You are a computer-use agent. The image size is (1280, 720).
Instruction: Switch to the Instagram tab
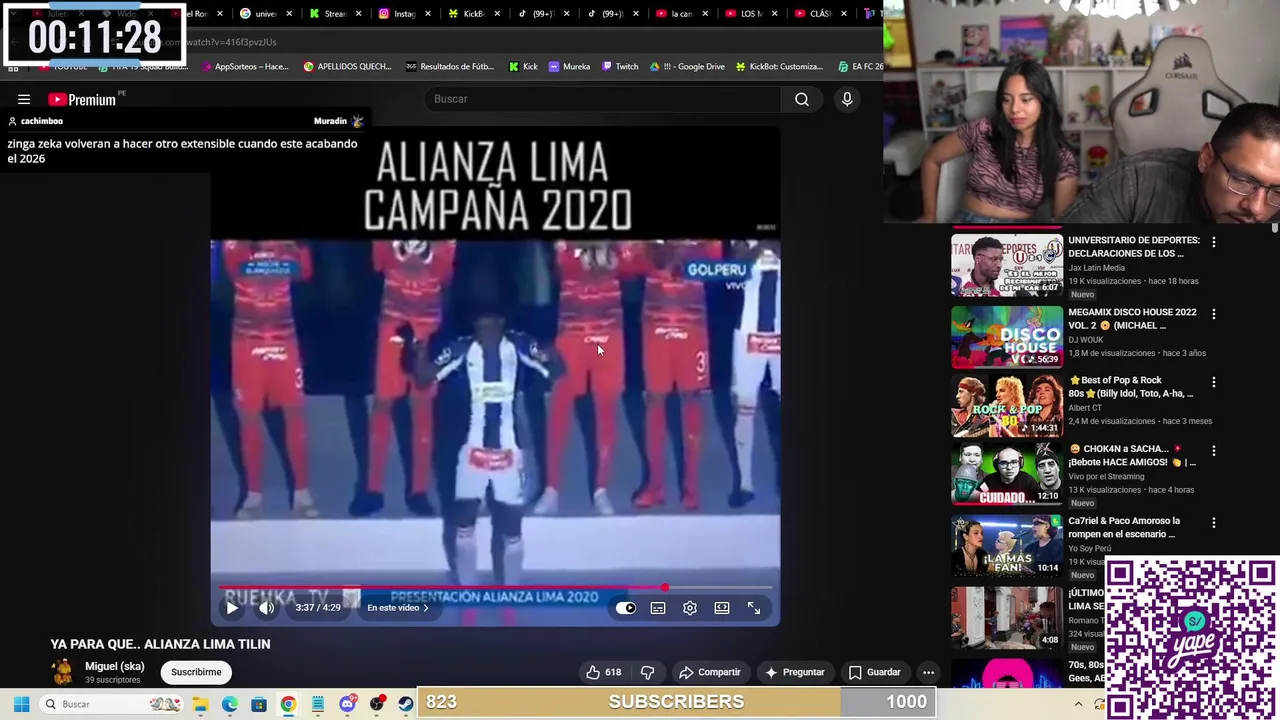point(403,14)
